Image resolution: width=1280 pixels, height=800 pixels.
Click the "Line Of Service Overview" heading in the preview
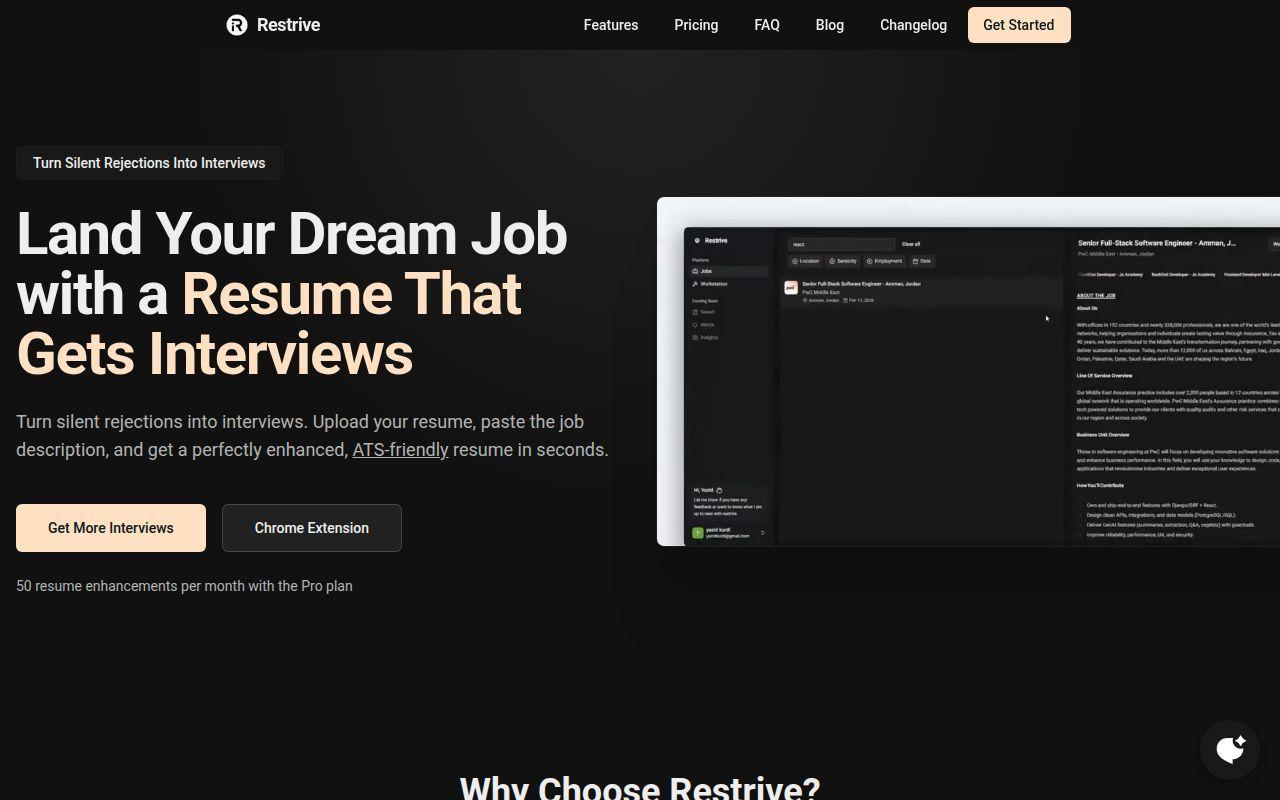1105,376
